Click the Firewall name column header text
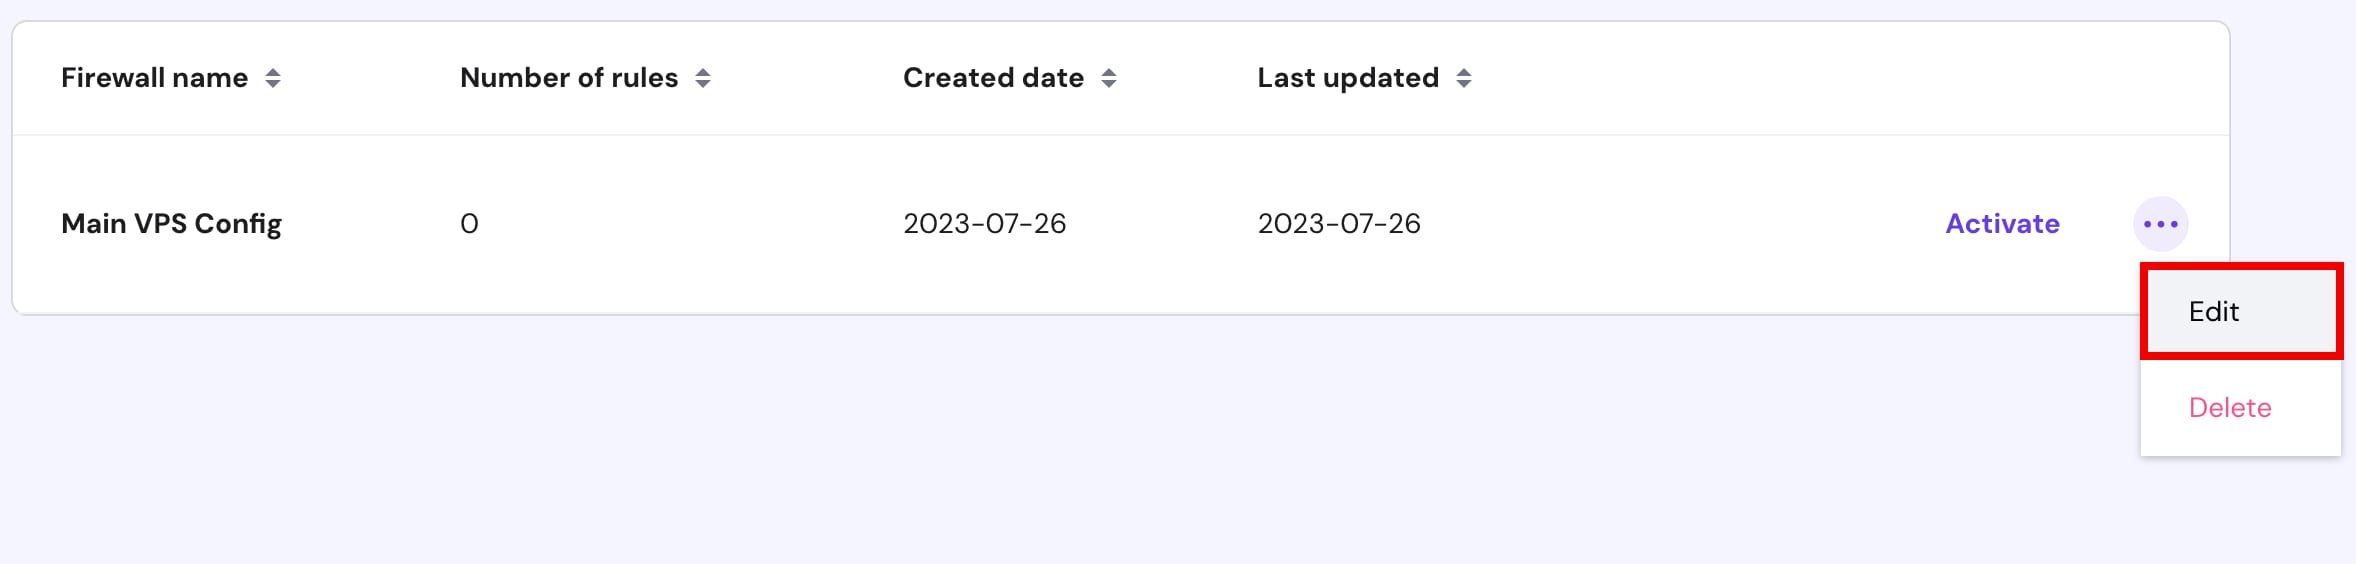This screenshot has width=2356, height=564. 154,78
